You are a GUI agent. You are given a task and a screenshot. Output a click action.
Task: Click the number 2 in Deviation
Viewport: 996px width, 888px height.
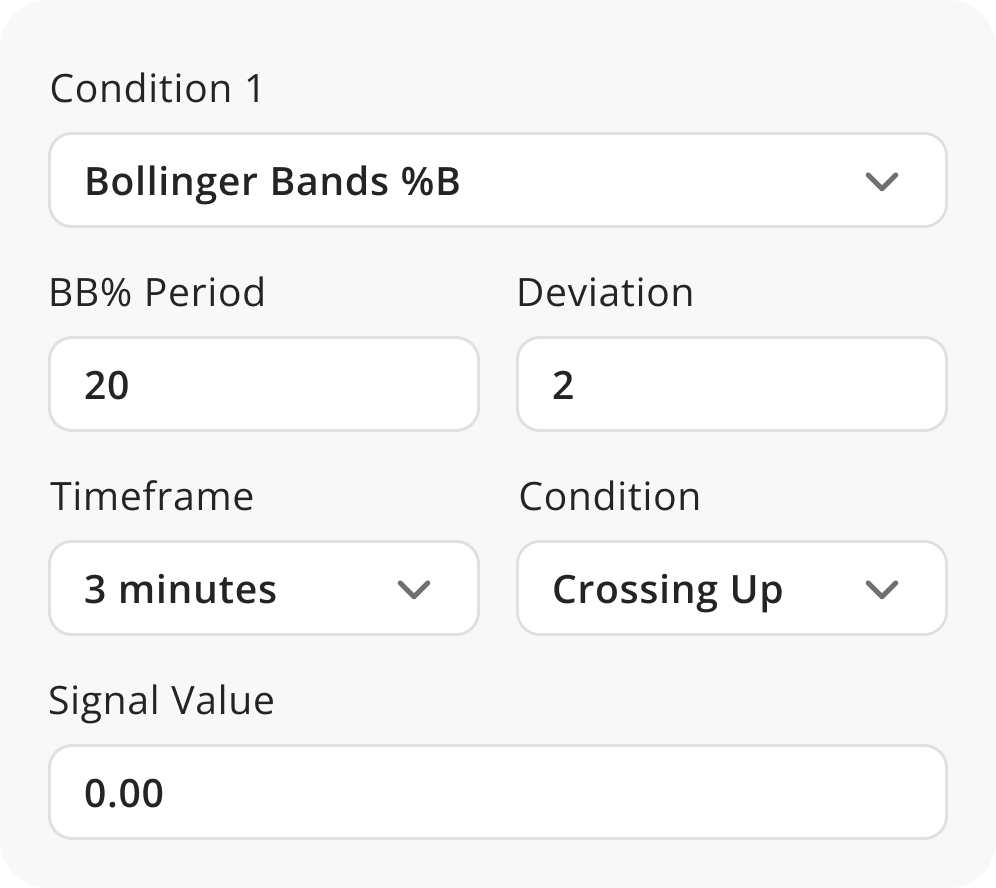click(x=563, y=384)
